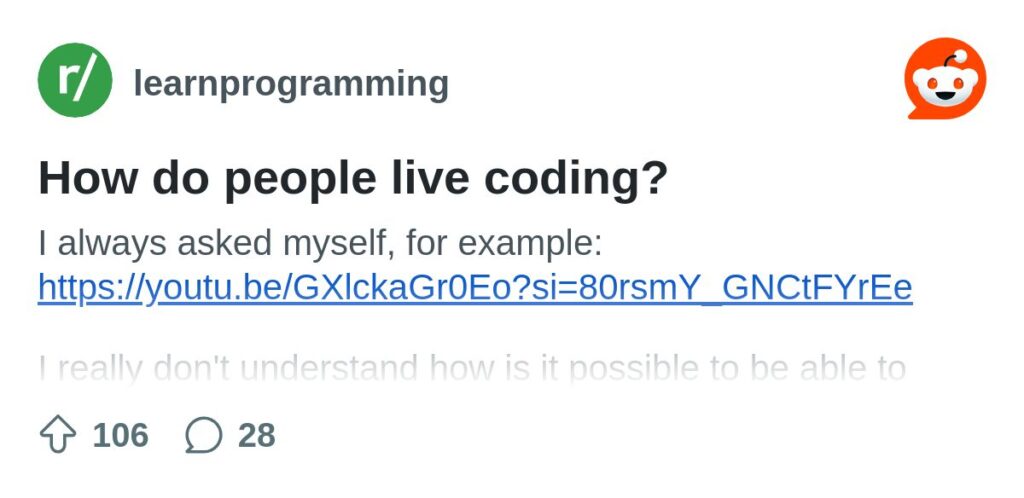Upvote the post with the arrow icon

point(58,435)
